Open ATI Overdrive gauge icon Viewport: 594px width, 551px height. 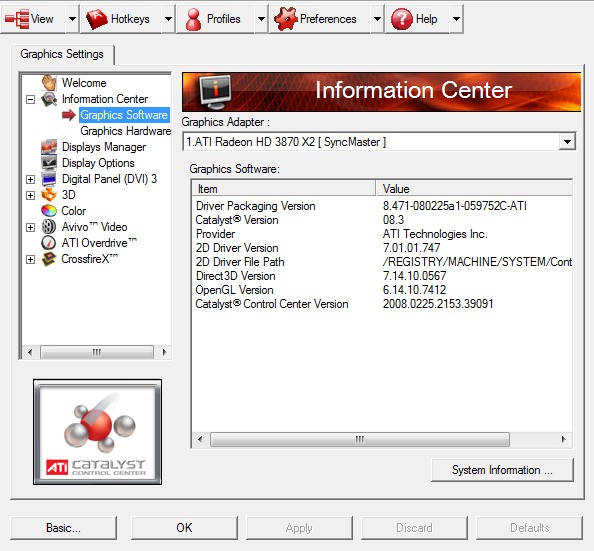49,243
